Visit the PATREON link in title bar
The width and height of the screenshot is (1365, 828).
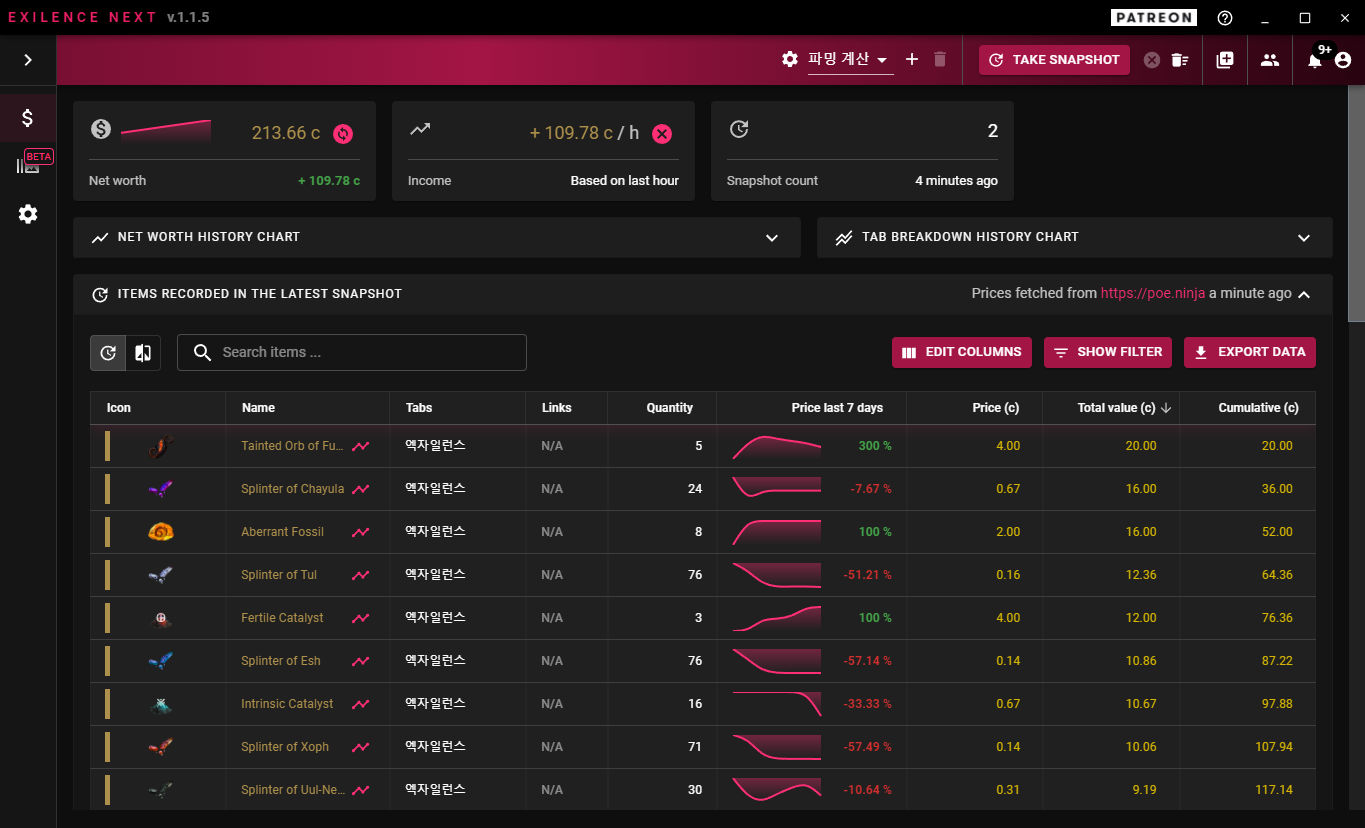[x=1154, y=18]
